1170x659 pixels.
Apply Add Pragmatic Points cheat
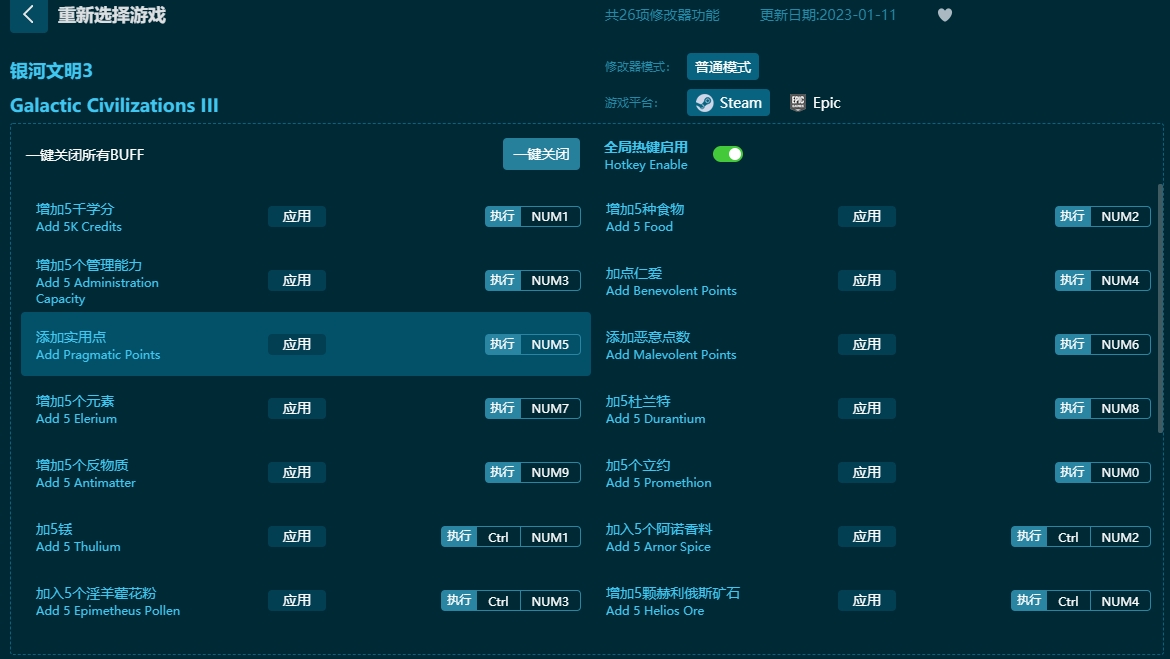pos(297,344)
